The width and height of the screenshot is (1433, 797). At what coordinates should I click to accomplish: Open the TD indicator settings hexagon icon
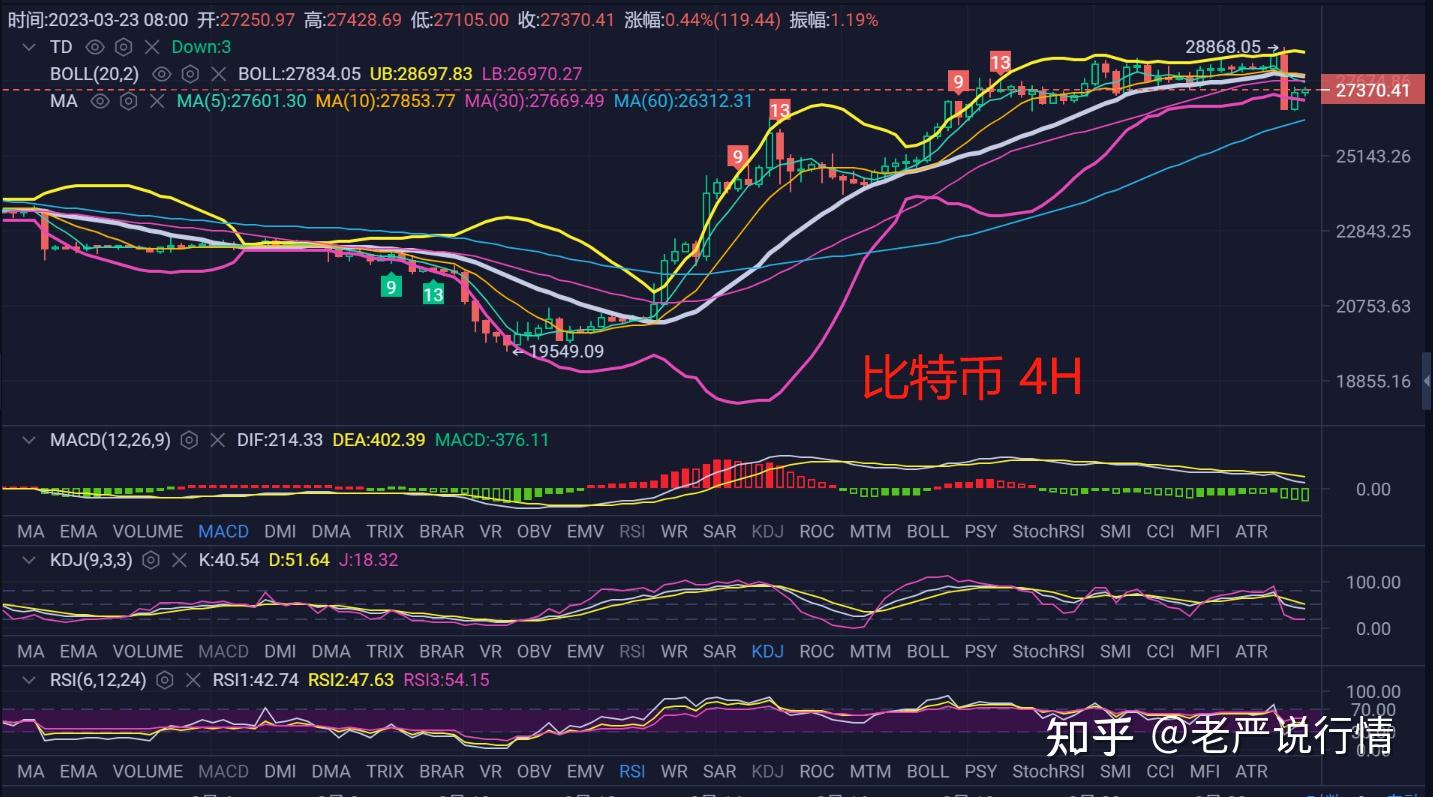coord(123,47)
